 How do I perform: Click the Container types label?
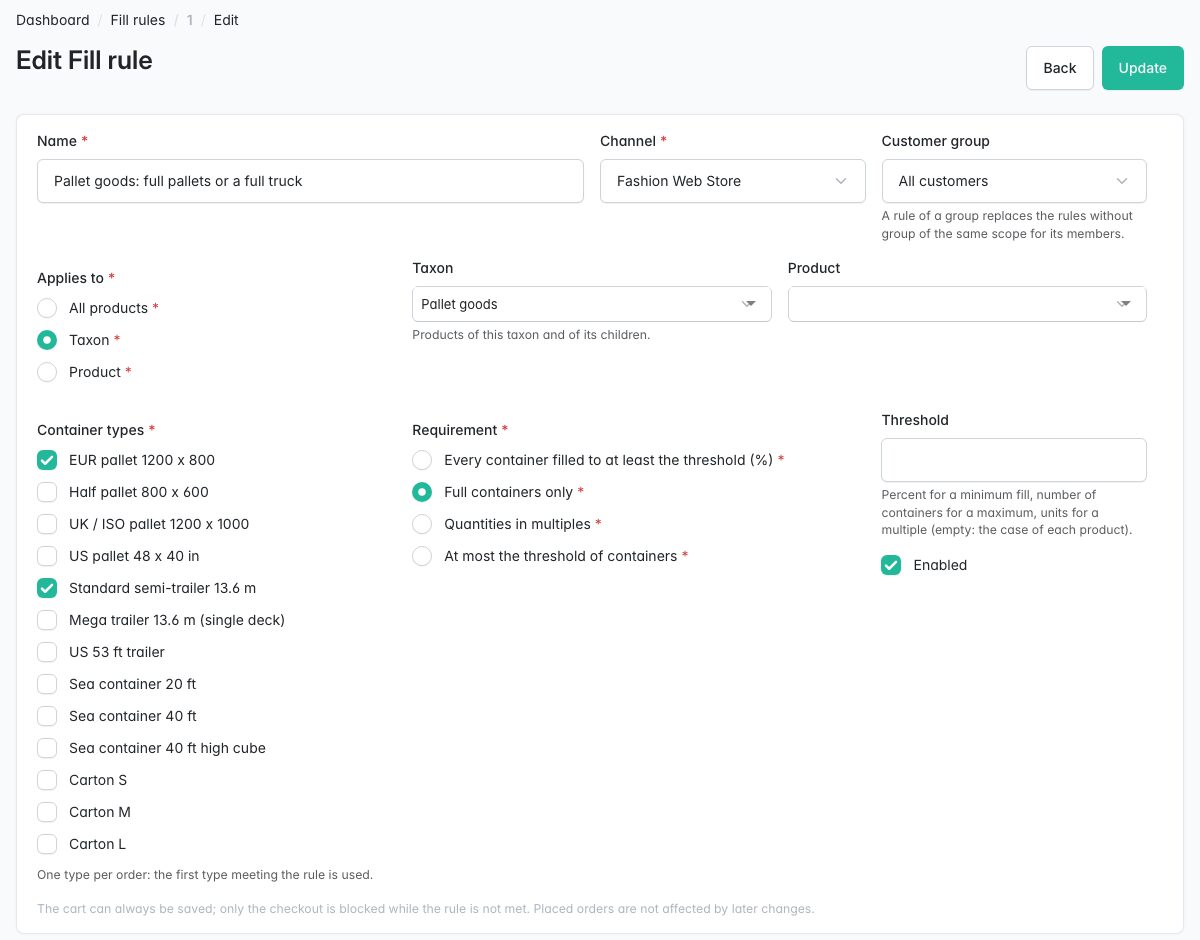click(96, 430)
